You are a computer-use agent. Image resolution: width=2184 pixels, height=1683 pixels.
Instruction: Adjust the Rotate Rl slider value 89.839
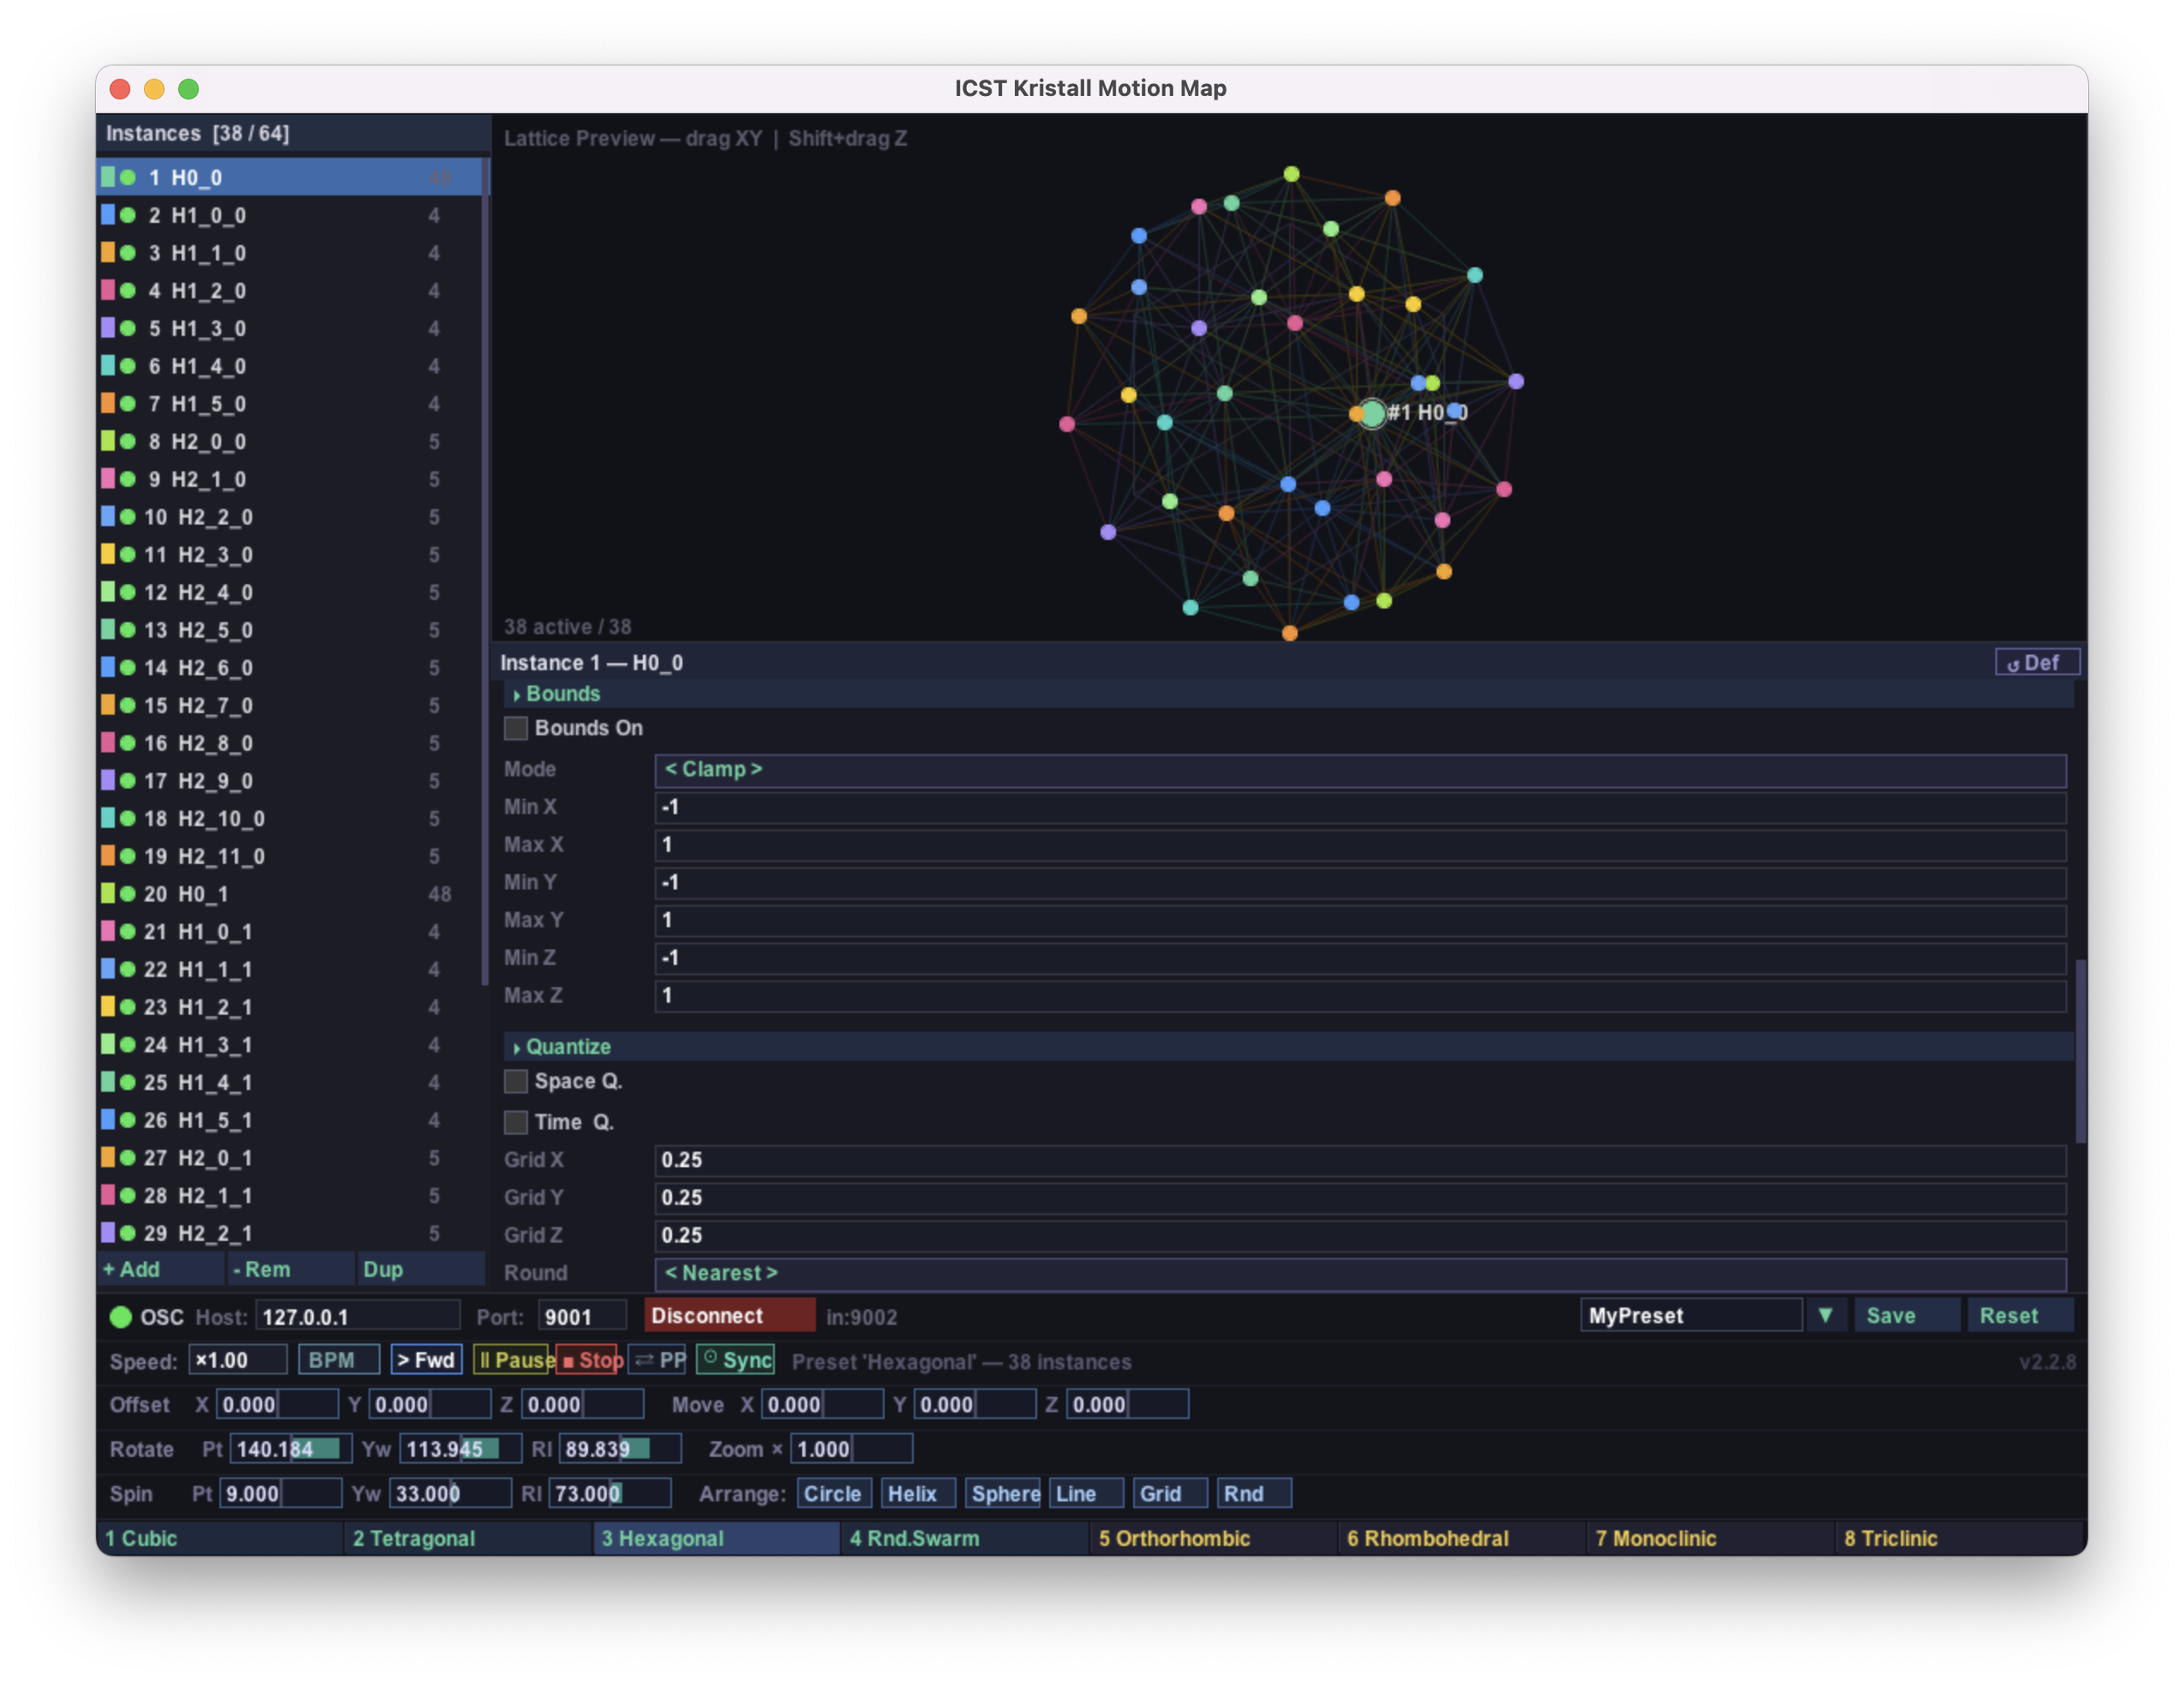pos(620,1448)
